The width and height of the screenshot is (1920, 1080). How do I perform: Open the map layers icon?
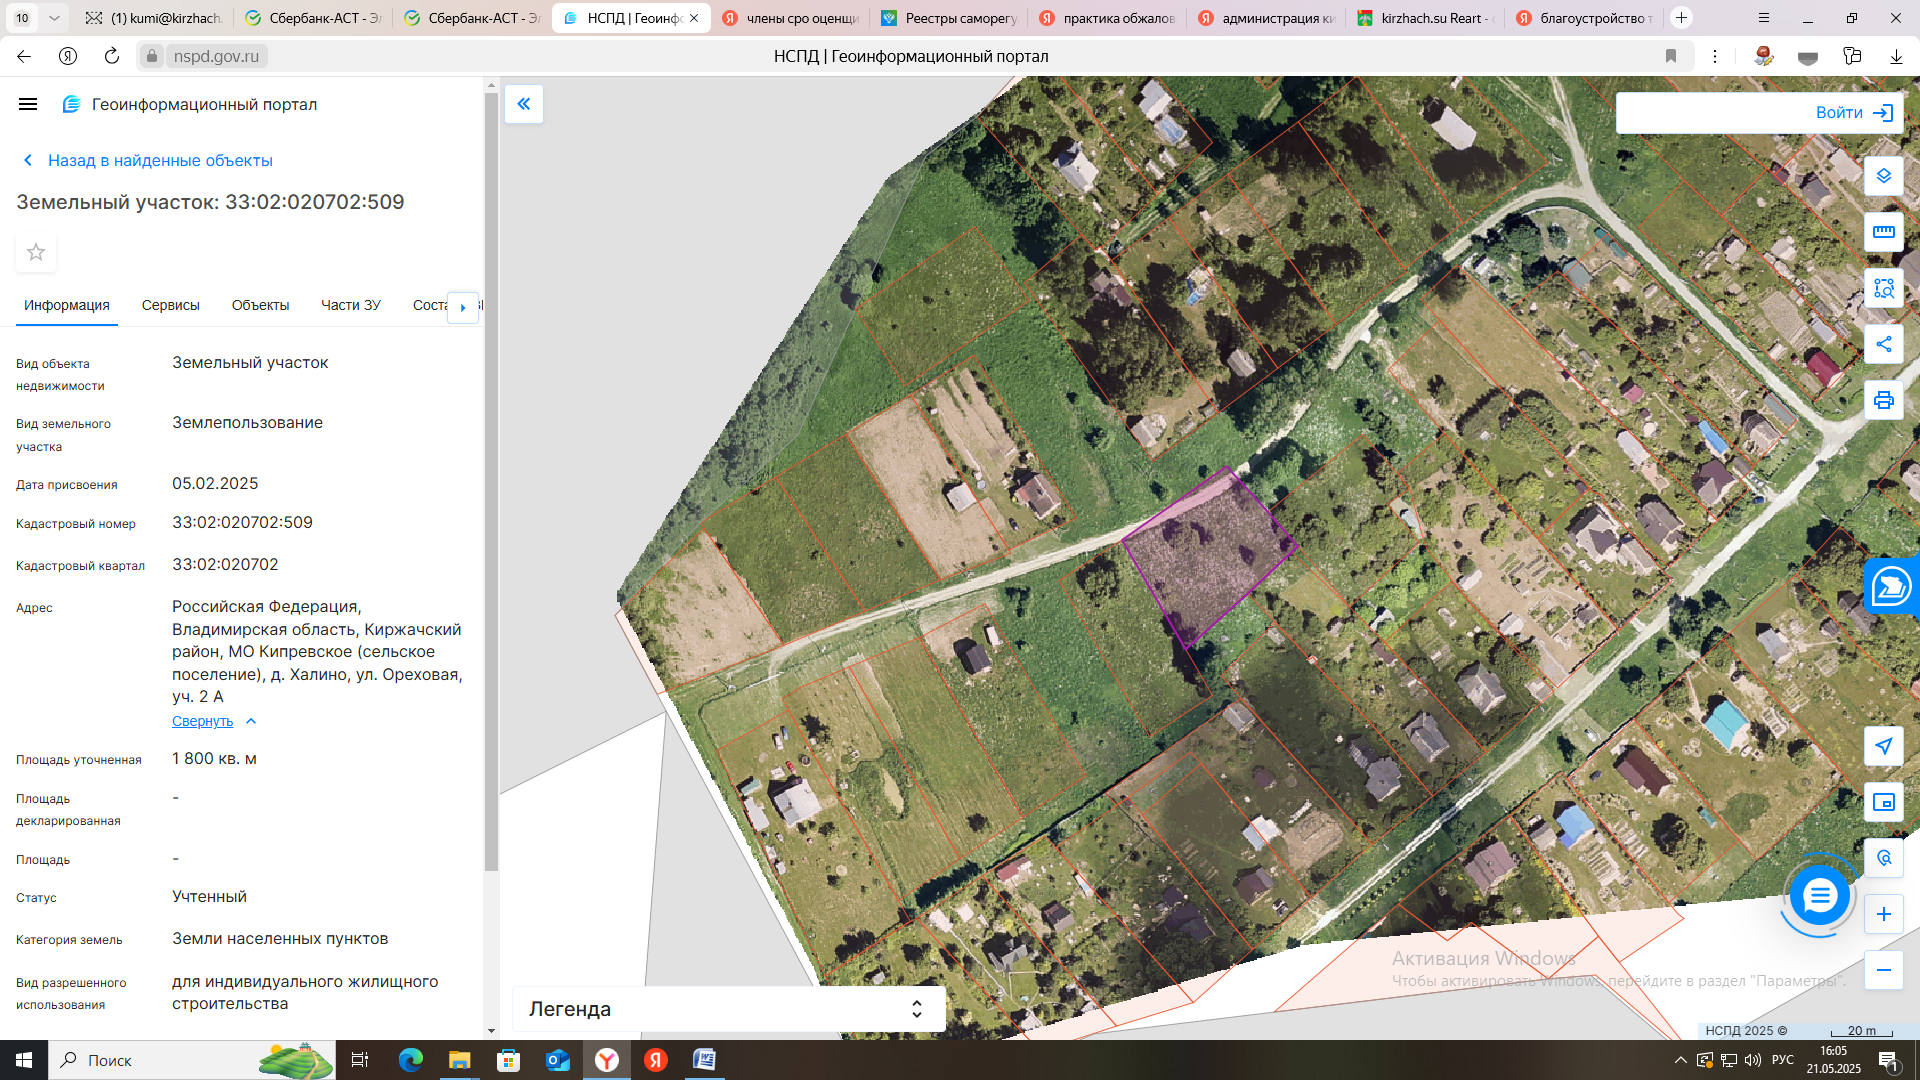coord(1883,176)
